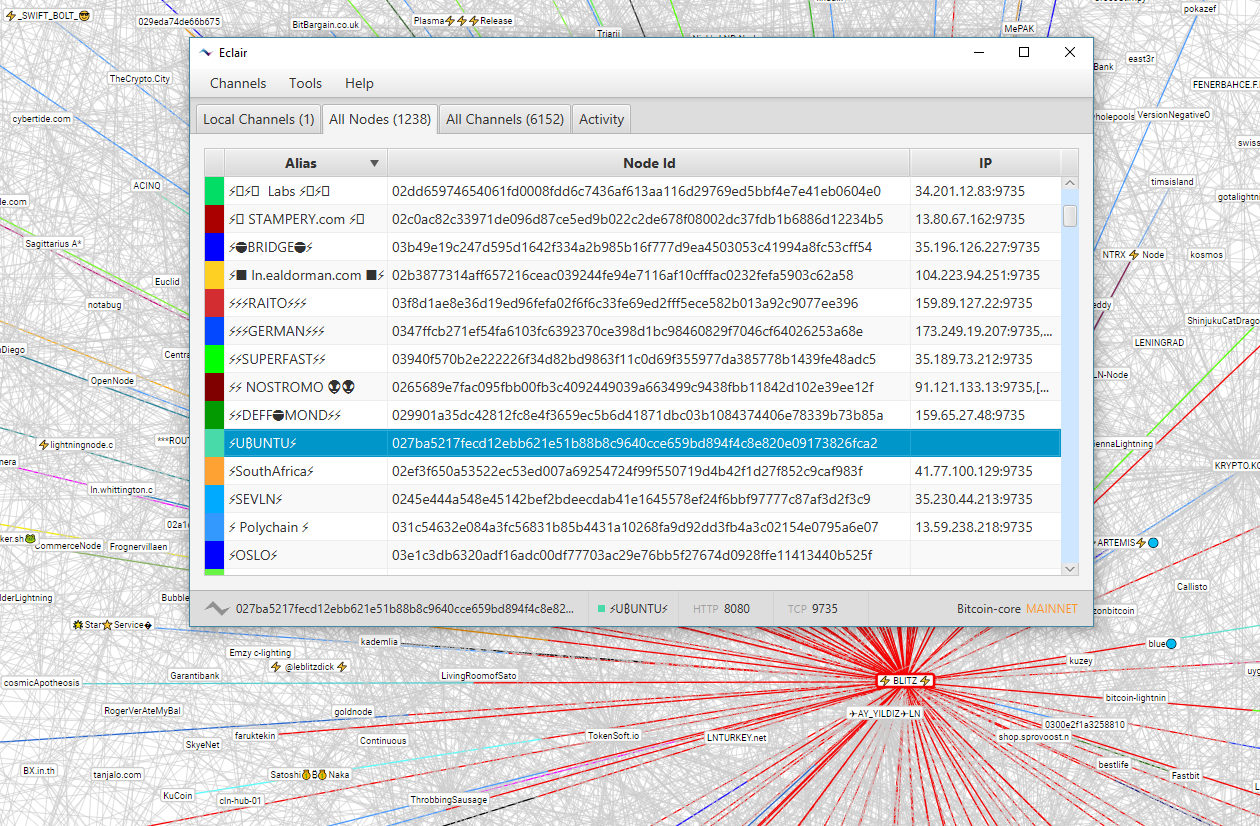Click the wave icon in Eclair status bar
This screenshot has height=826, width=1260.
pyautogui.click(x=217, y=608)
